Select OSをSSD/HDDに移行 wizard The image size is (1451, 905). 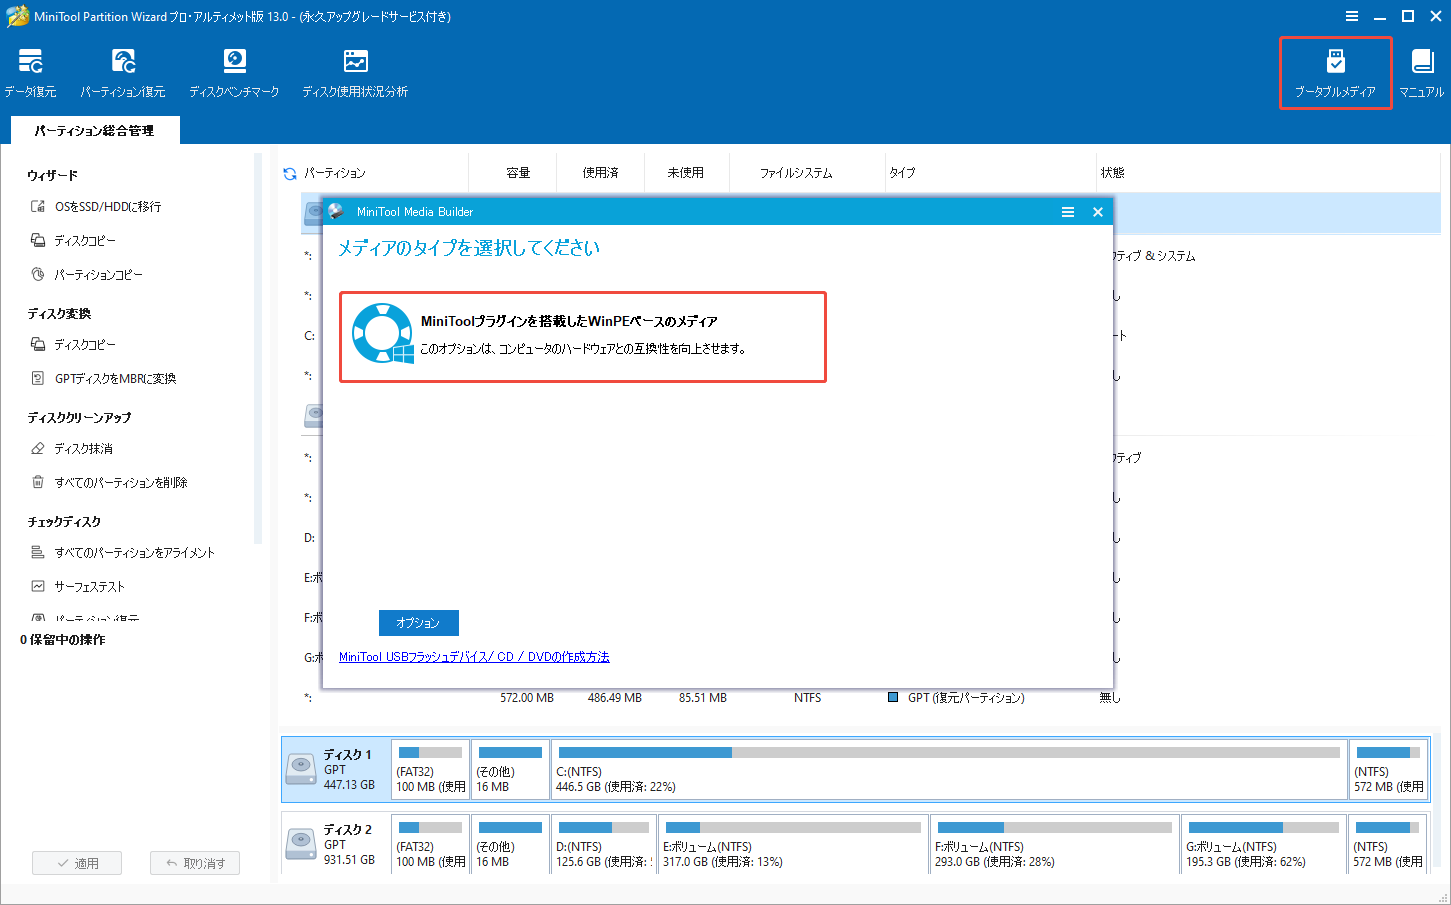(x=108, y=206)
